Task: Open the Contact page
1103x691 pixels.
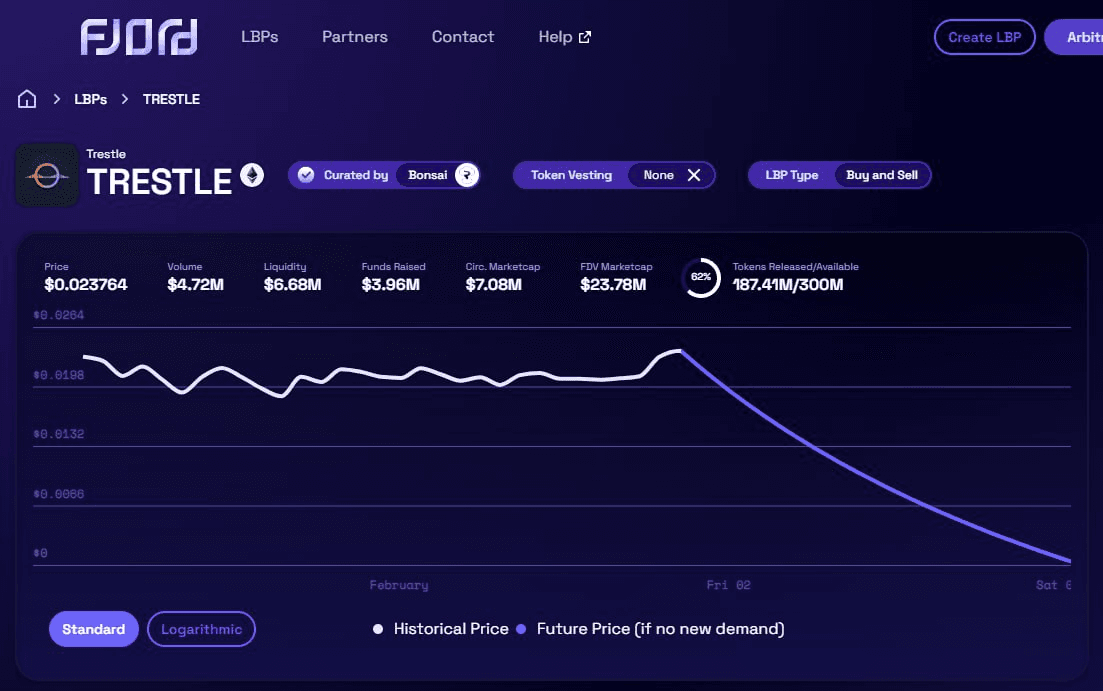Action: [462, 37]
